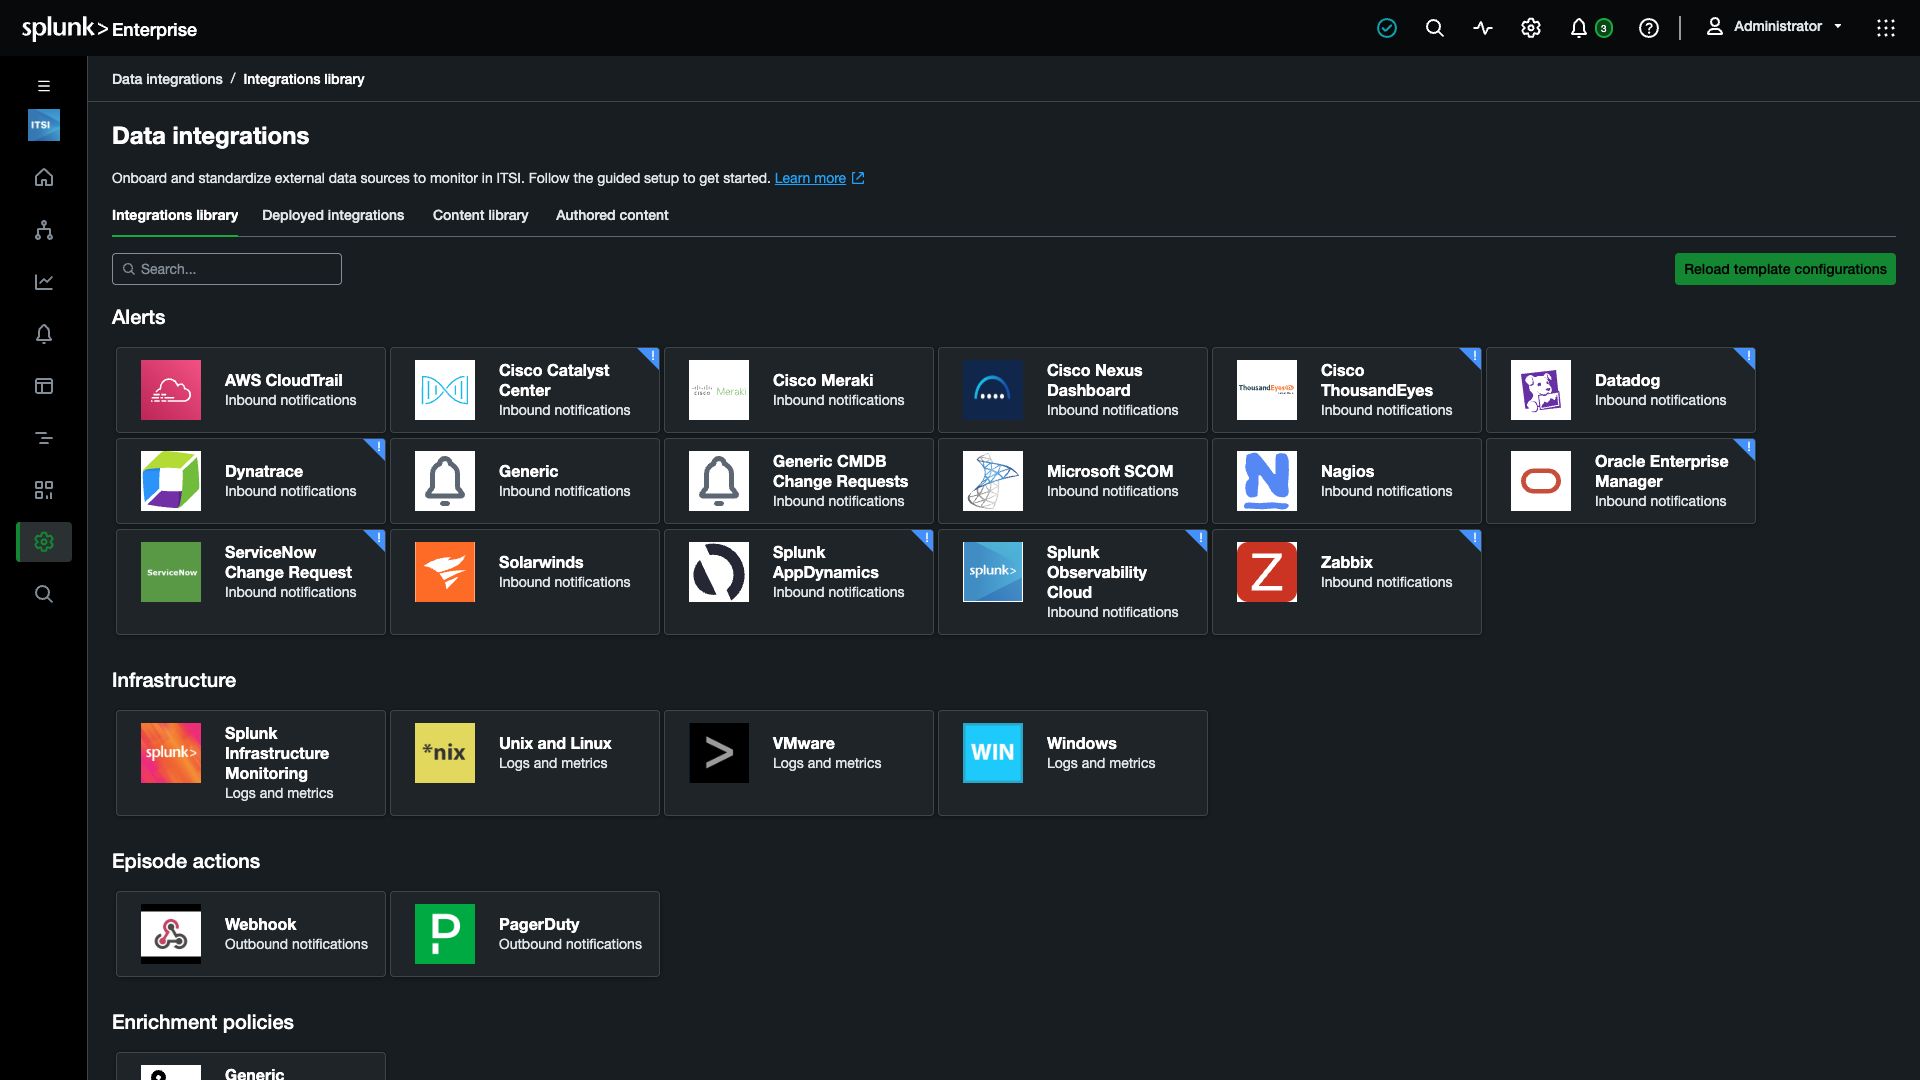Open VMware logs and metrics card

[799, 763]
